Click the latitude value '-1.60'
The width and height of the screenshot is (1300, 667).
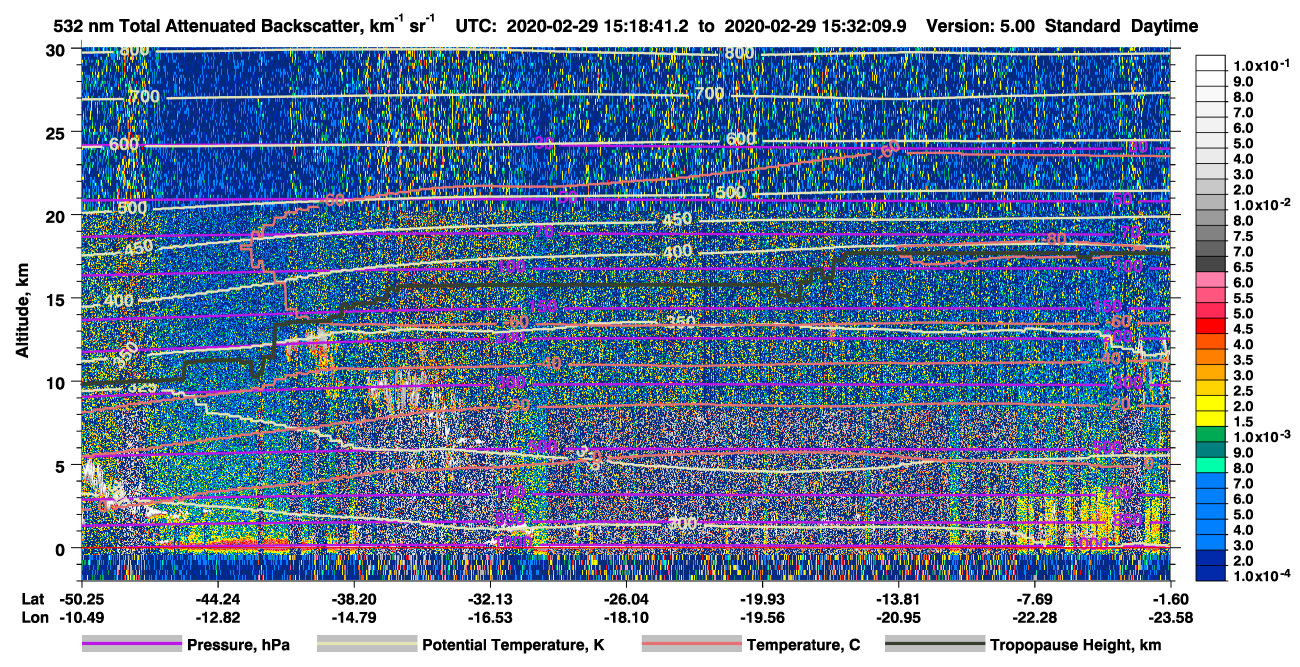click(1170, 598)
